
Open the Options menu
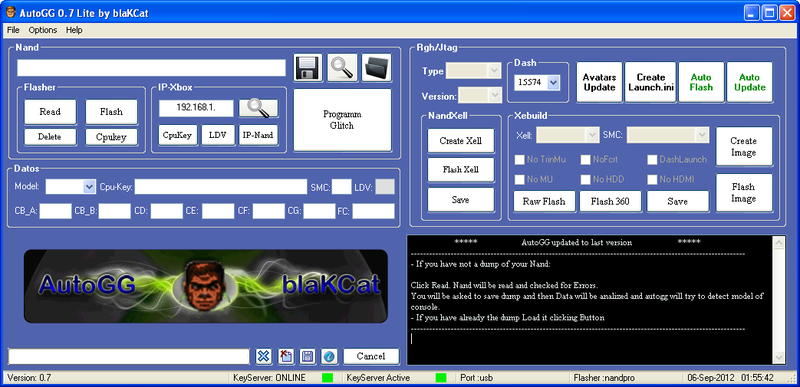click(43, 30)
